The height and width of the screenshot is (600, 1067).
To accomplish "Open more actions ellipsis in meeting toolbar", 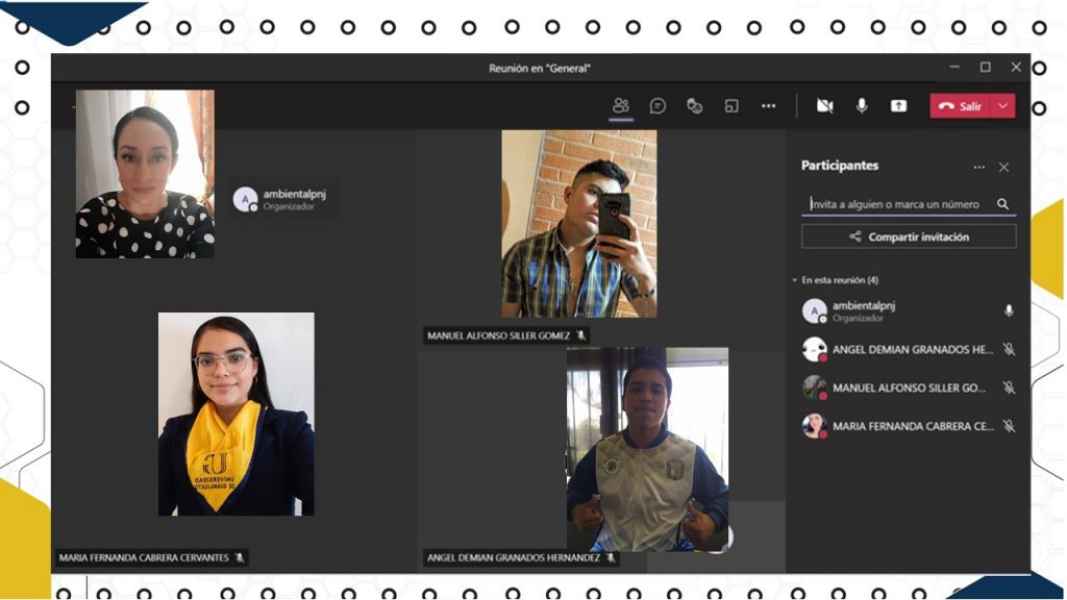I will 768,106.
